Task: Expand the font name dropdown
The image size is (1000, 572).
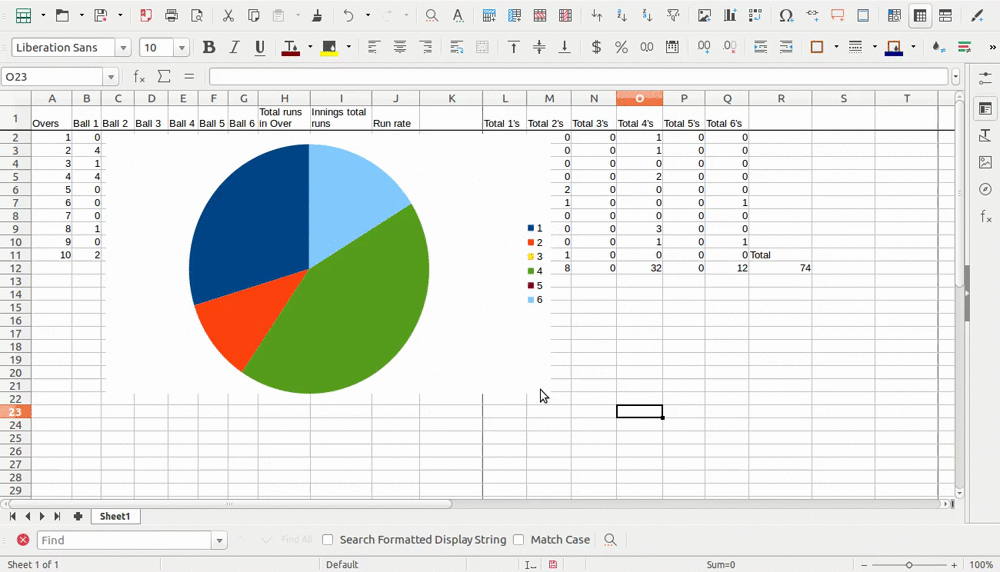Action: click(123, 48)
